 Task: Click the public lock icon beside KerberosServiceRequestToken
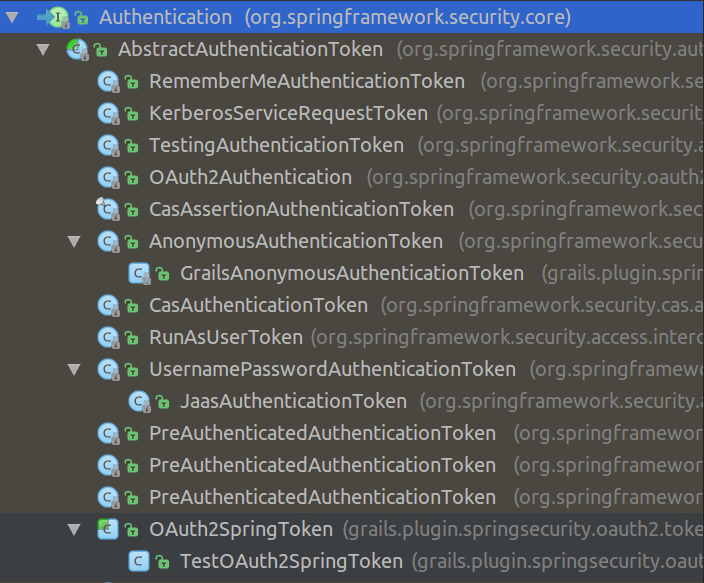coord(132,114)
